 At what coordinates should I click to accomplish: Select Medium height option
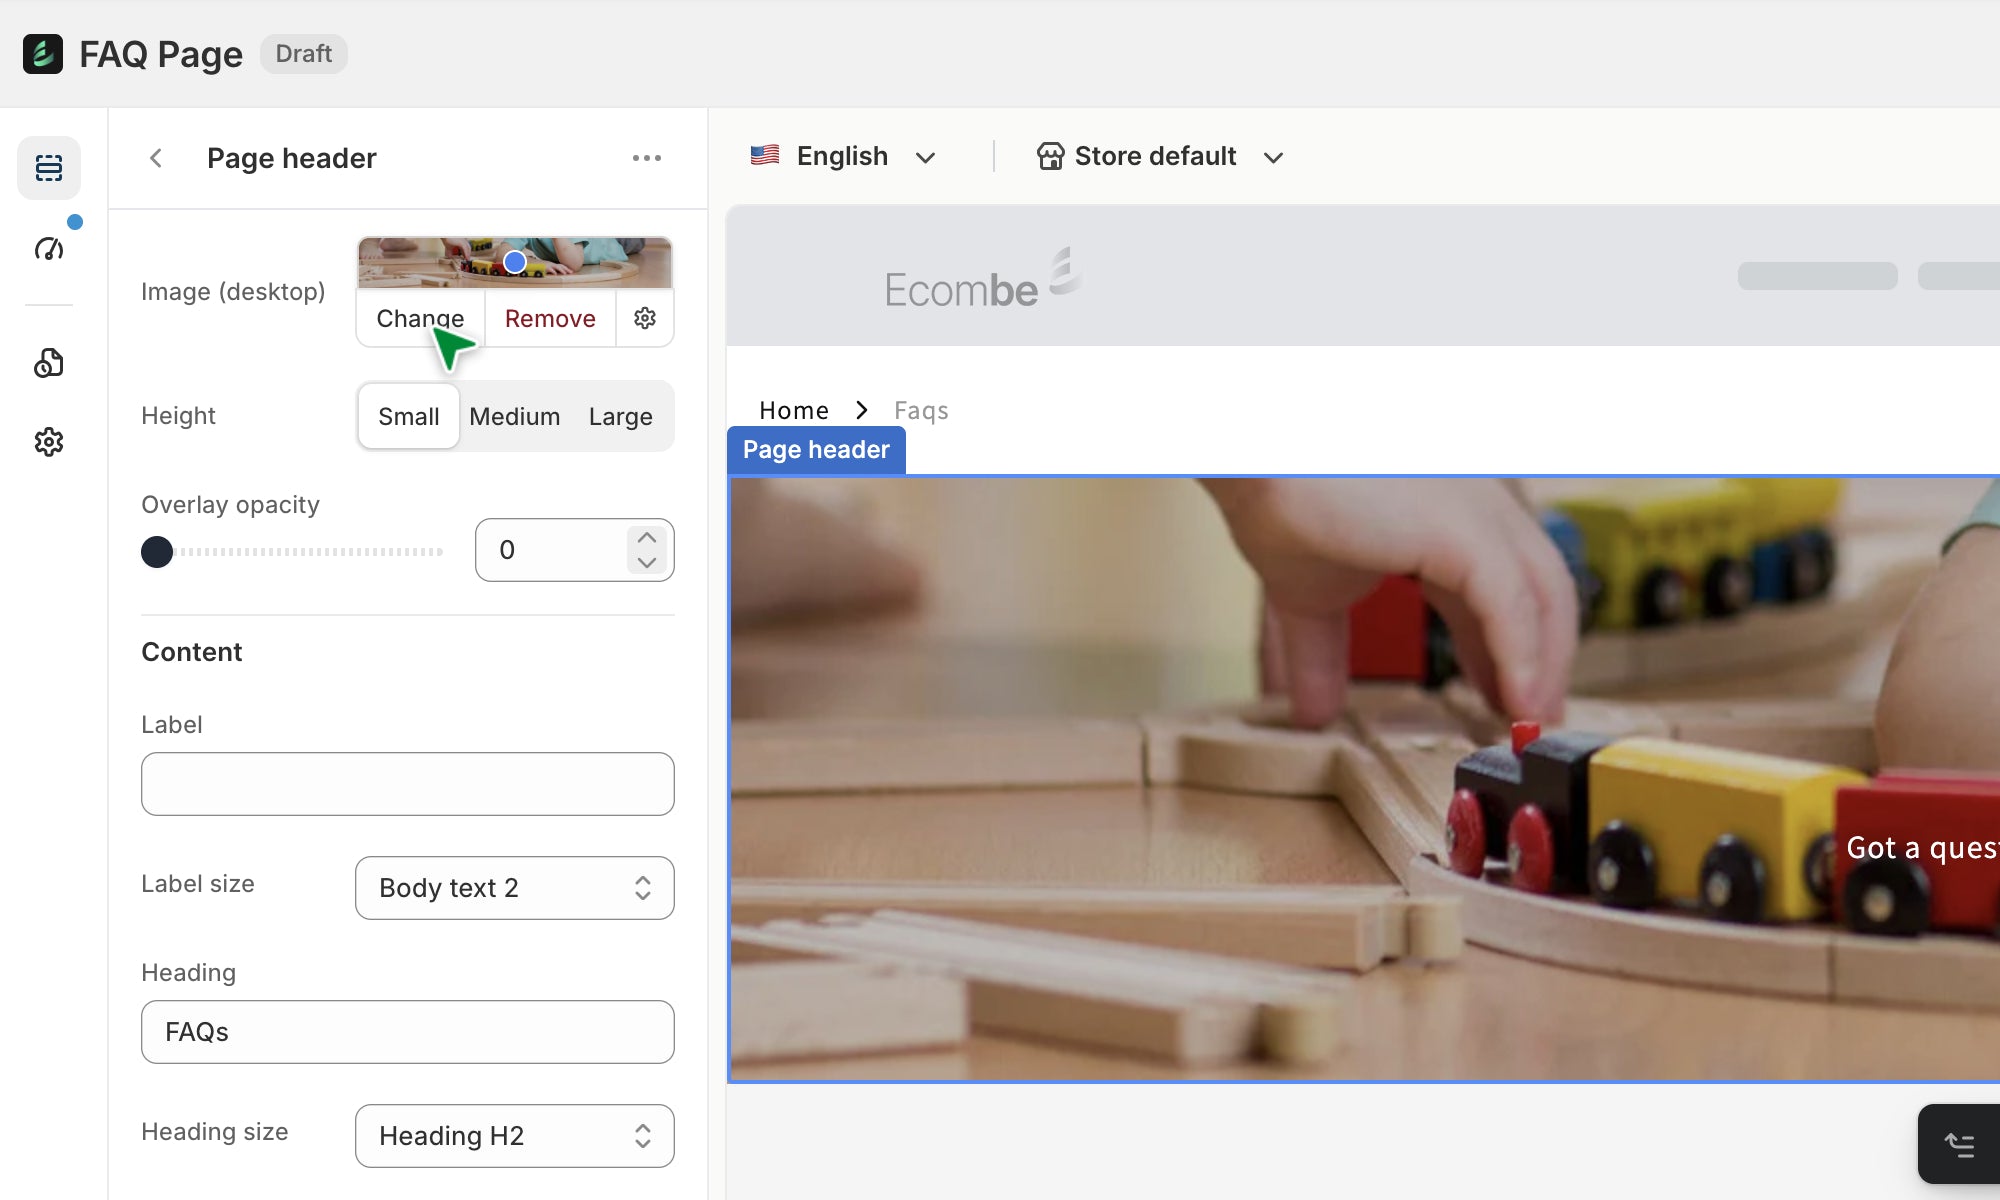coord(514,416)
